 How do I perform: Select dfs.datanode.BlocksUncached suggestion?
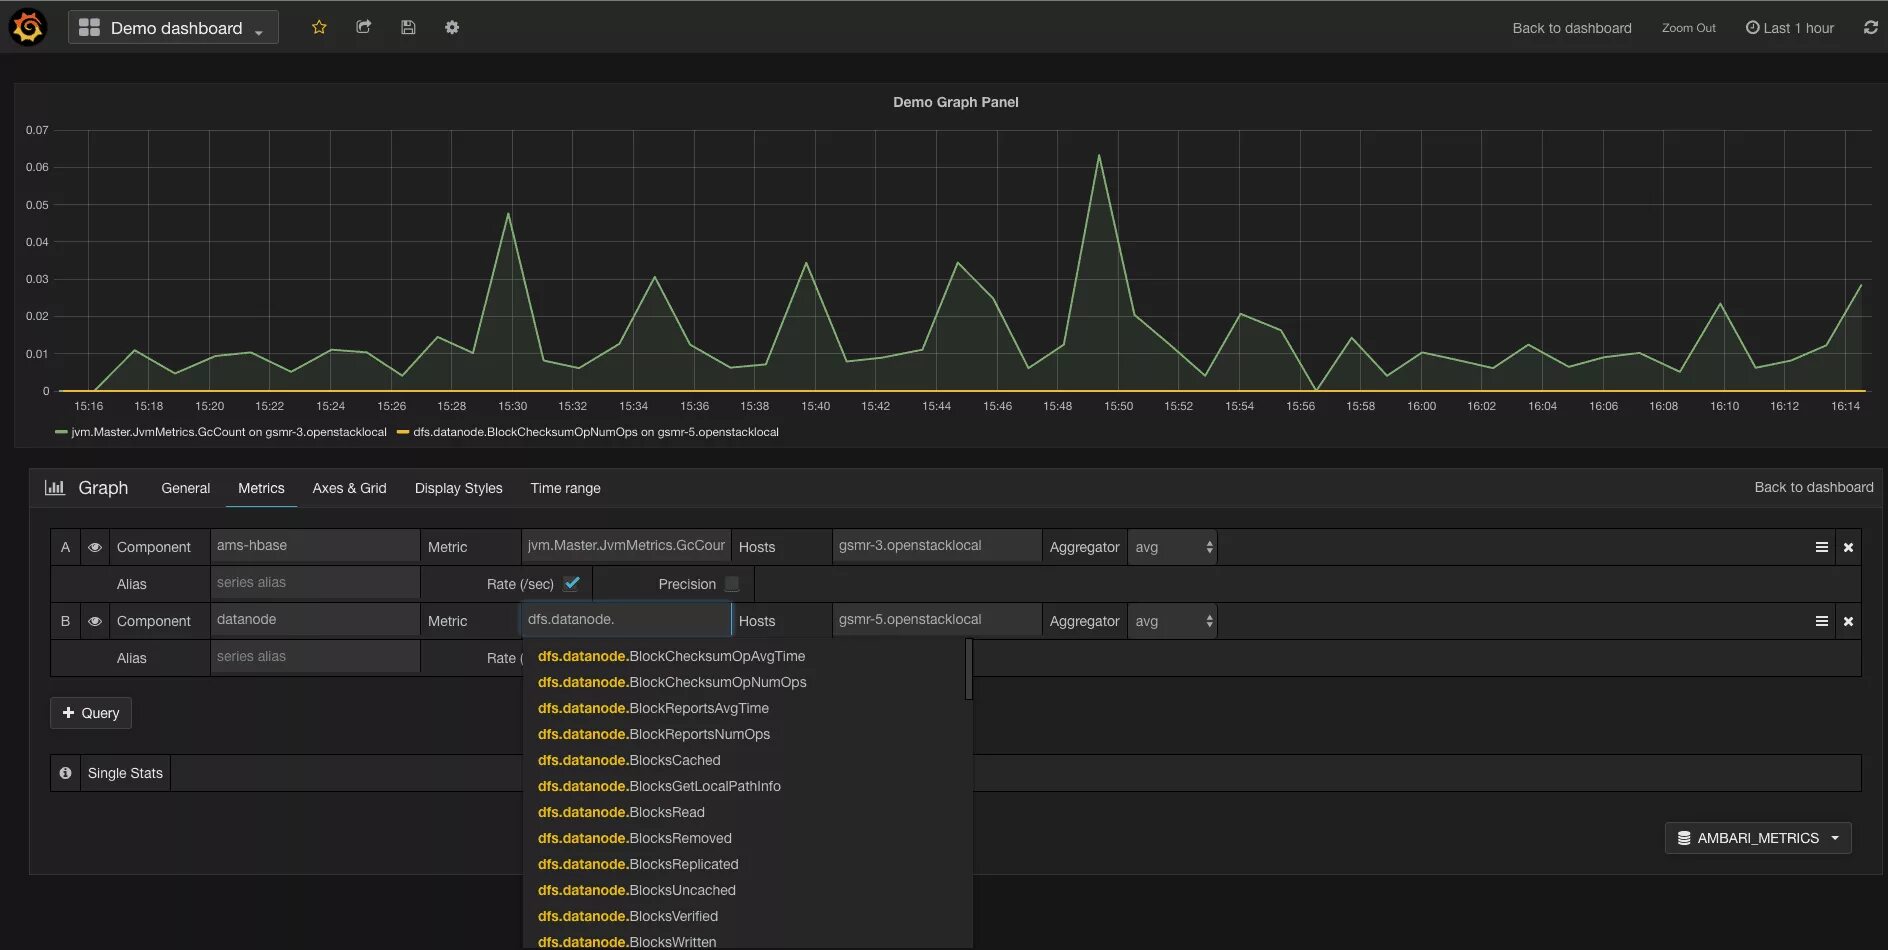click(x=636, y=890)
